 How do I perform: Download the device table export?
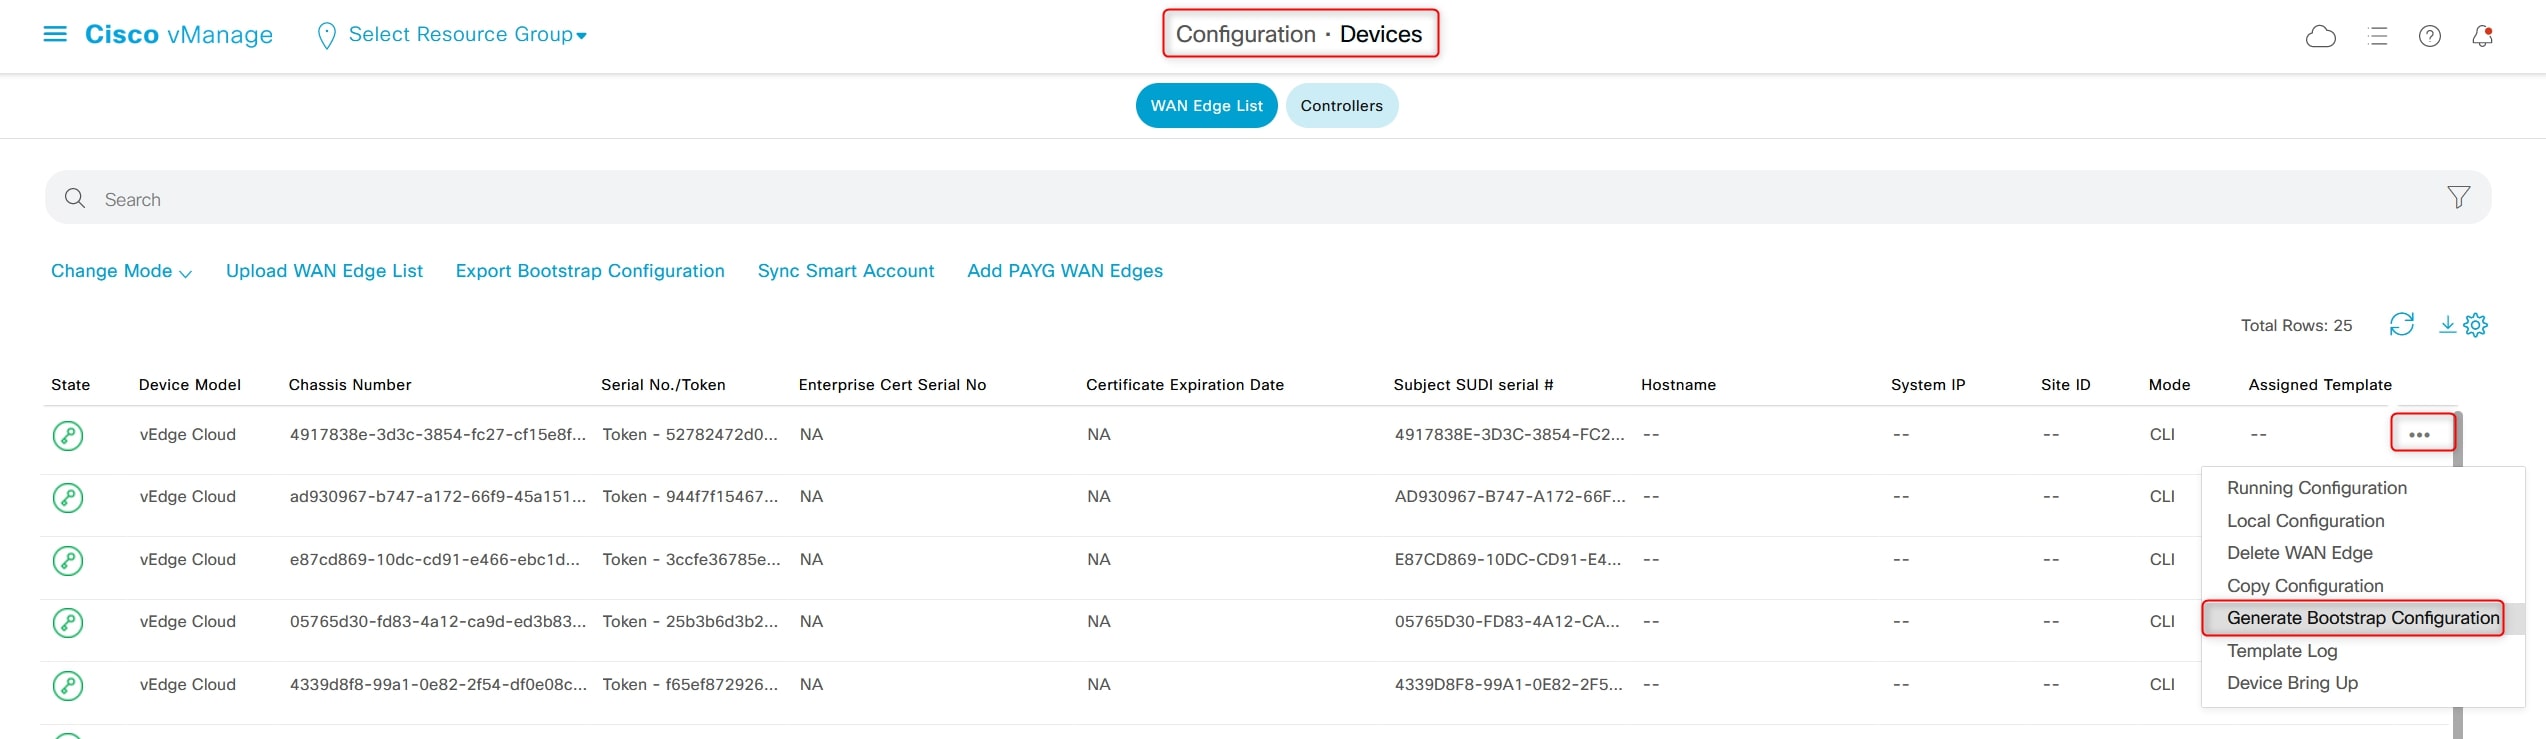click(x=2446, y=324)
